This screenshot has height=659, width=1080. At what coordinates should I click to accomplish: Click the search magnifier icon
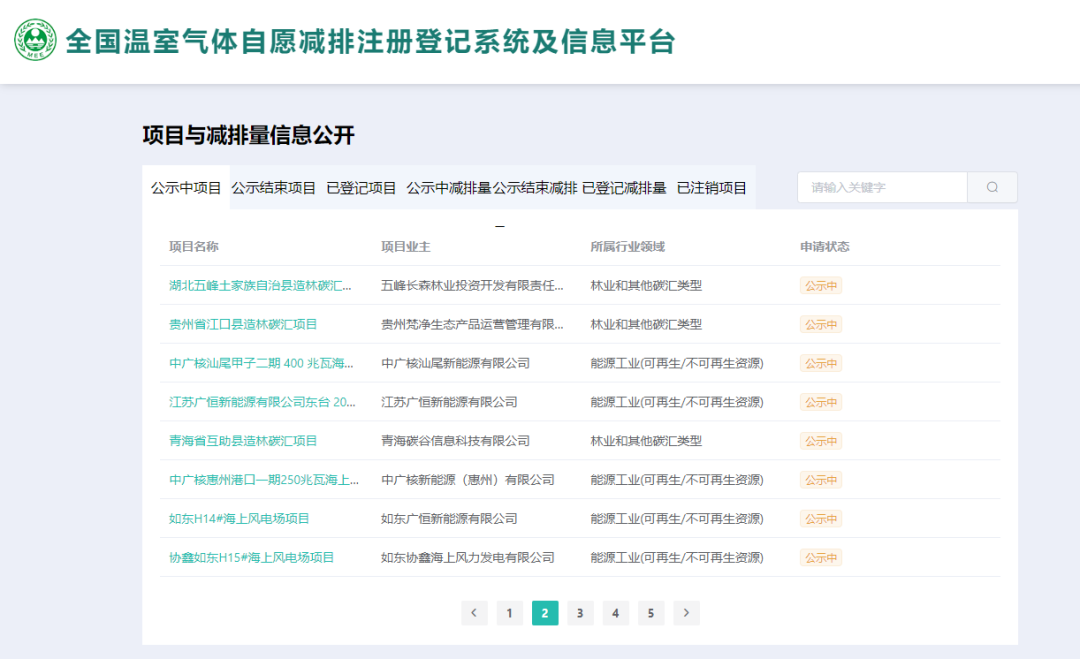pos(992,187)
